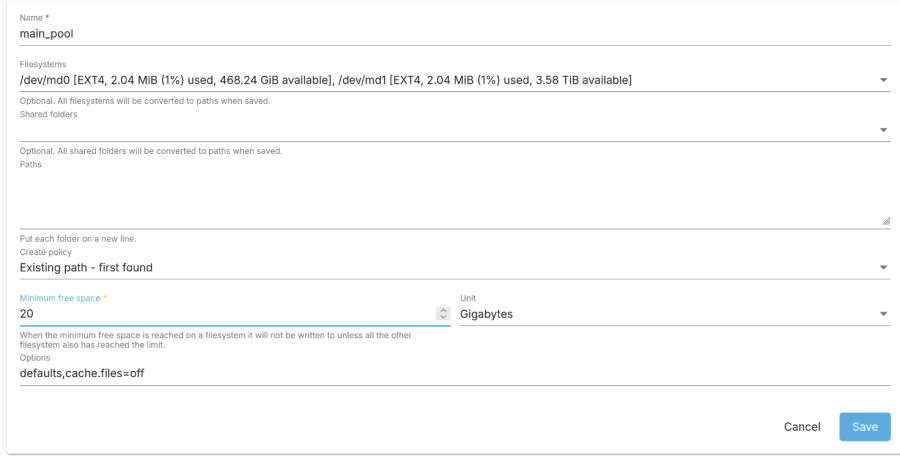
Task: Click the 'Minimum free space' field label
Action: pyautogui.click(x=60, y=298)
